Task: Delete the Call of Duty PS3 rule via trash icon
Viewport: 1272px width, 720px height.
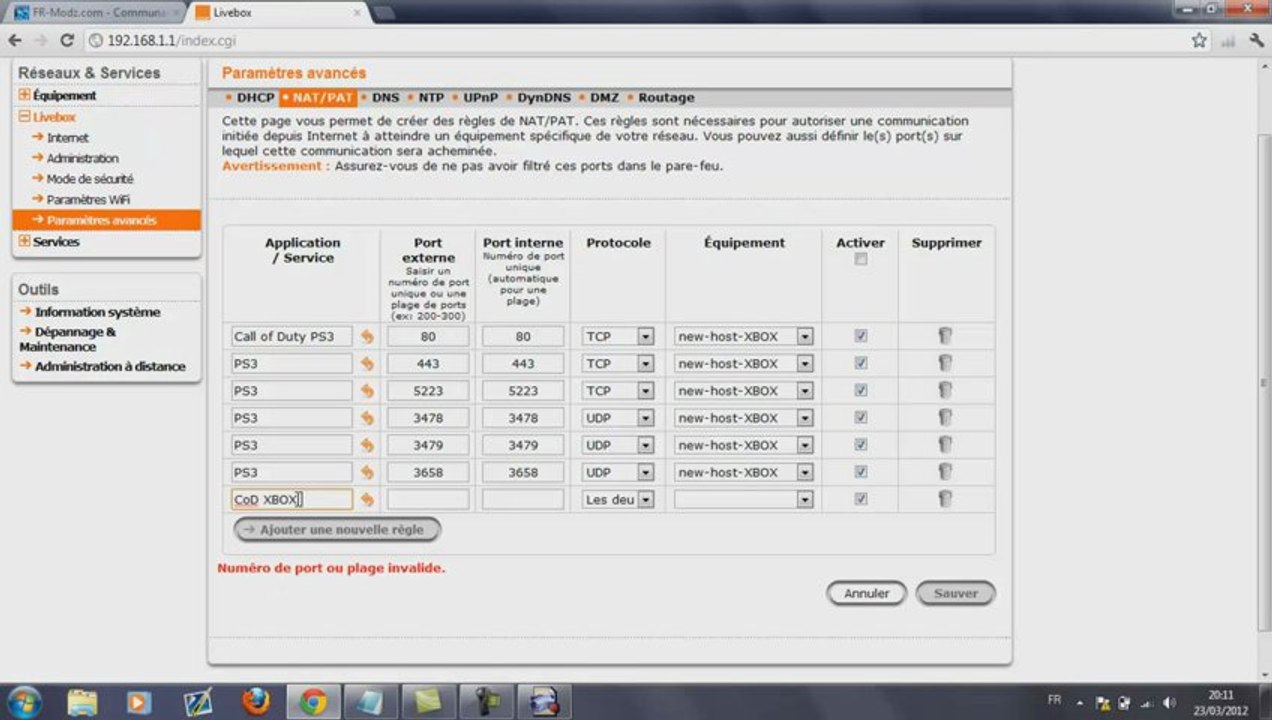Action: 945,336
